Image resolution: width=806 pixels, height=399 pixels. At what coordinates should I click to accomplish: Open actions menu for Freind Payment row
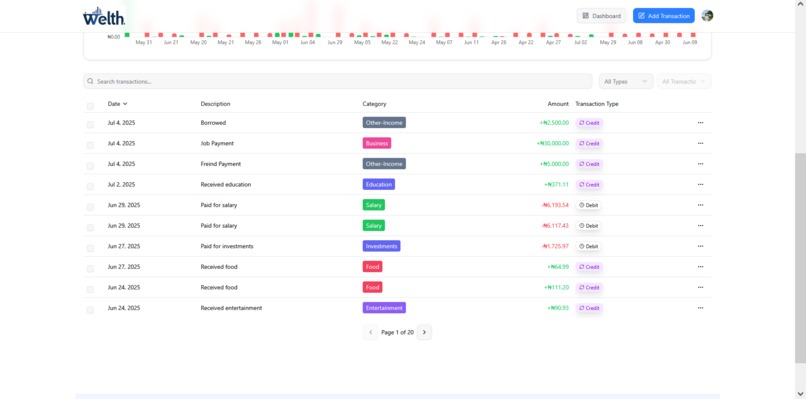(700, 164)
